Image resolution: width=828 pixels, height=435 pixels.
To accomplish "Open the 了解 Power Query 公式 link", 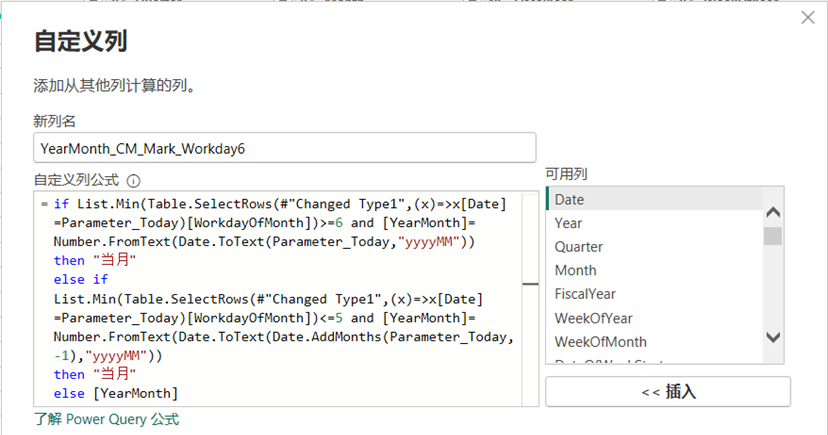I will coord(106,420).
